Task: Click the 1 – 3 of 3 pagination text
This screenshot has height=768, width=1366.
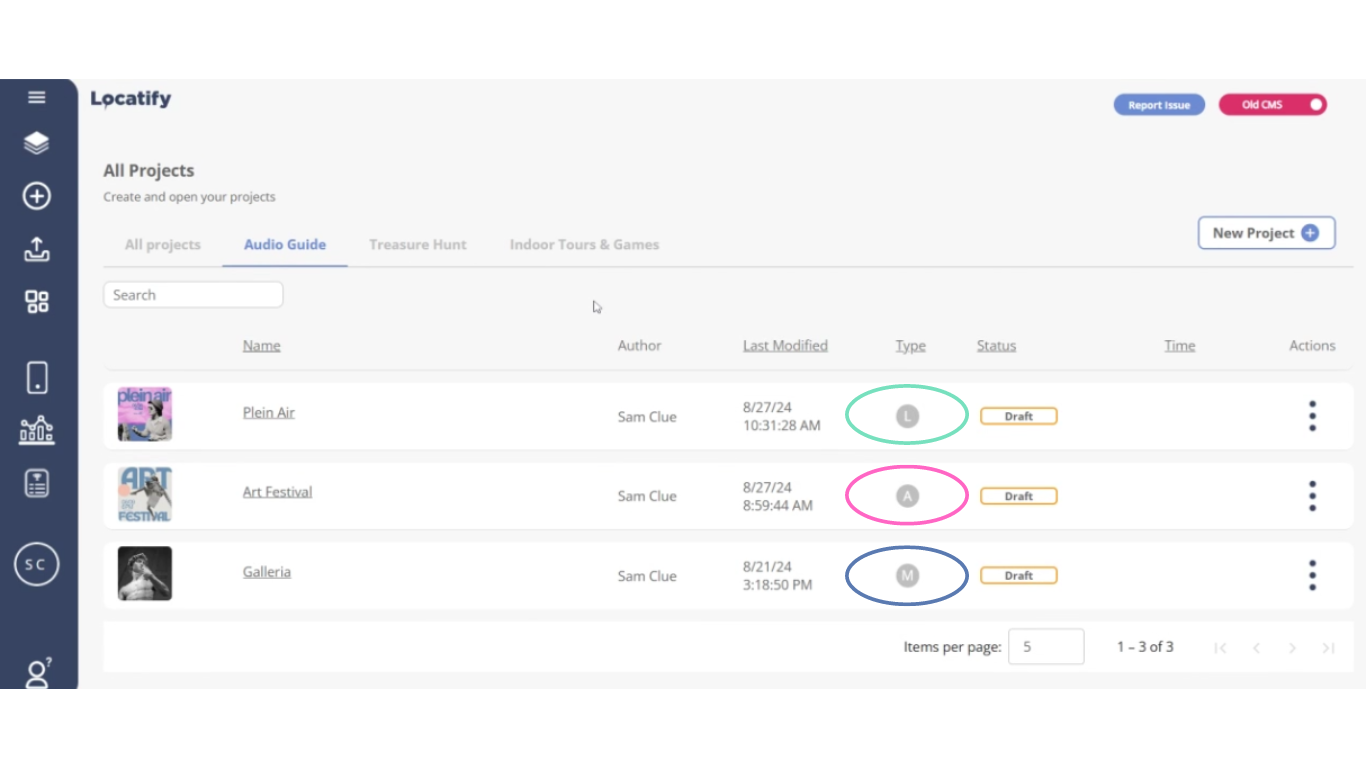Action: (x=1145, y=647)
